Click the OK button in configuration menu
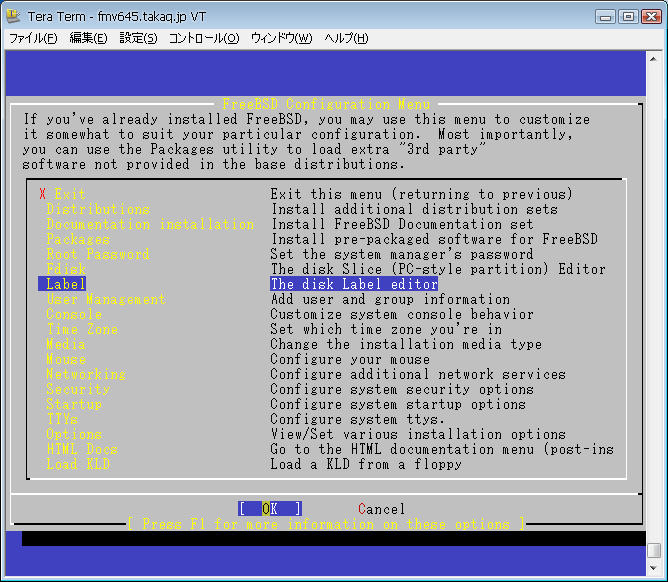This screenshot has width=668, height=582. point(270,508)
